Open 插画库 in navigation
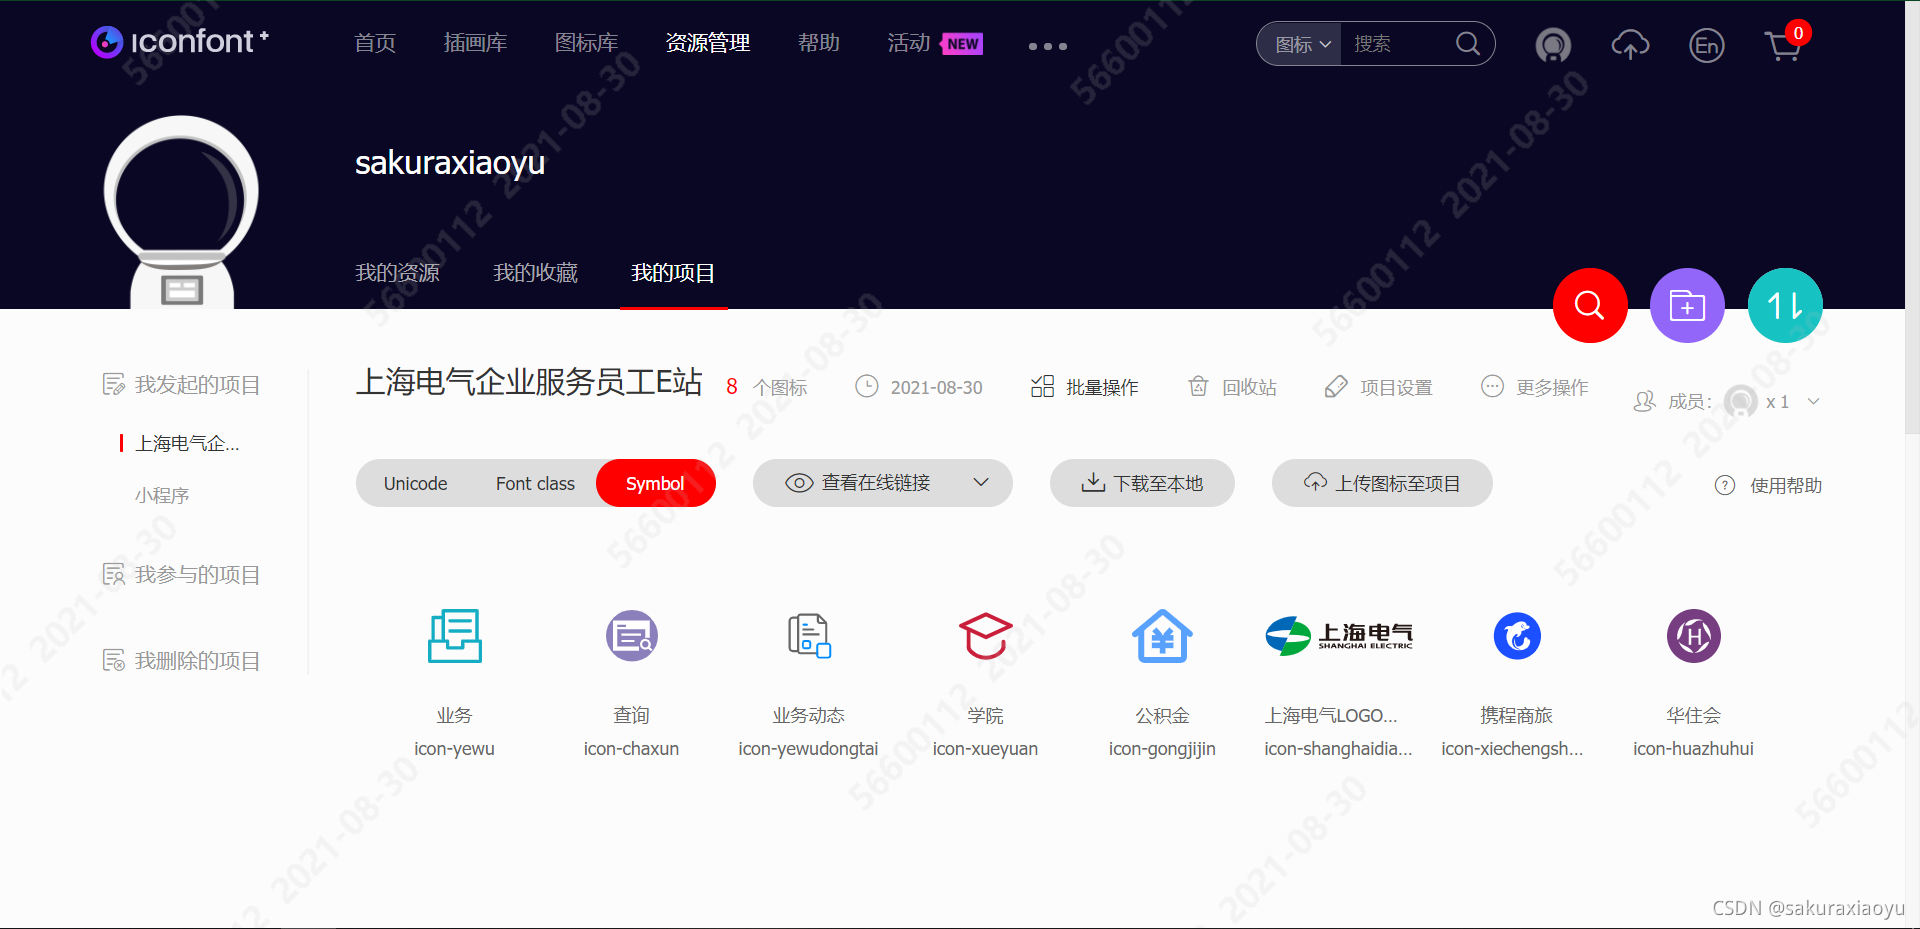1920x929 pixels. click(x=475, y=43)
